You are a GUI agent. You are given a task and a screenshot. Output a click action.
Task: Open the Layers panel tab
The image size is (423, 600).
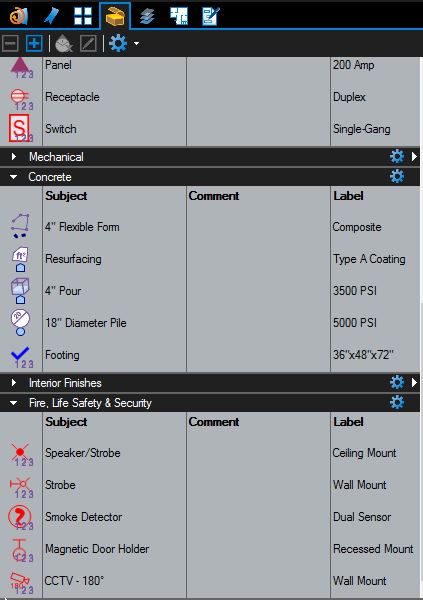[x=147, y=16]
